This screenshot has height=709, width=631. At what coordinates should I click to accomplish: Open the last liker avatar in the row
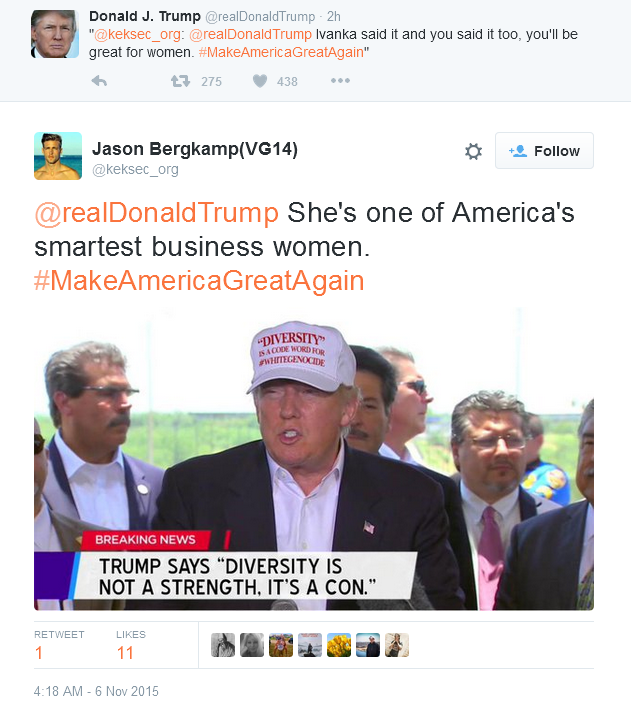[x=397, y=645]
